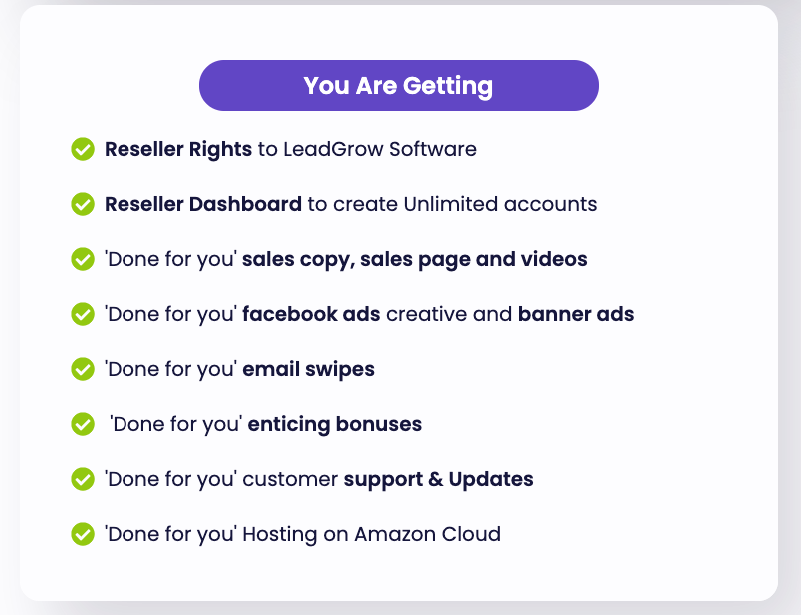801x615 pixels.
Task: Select 'sales copy, sales page and videos' text
Action: click(415, 259)
